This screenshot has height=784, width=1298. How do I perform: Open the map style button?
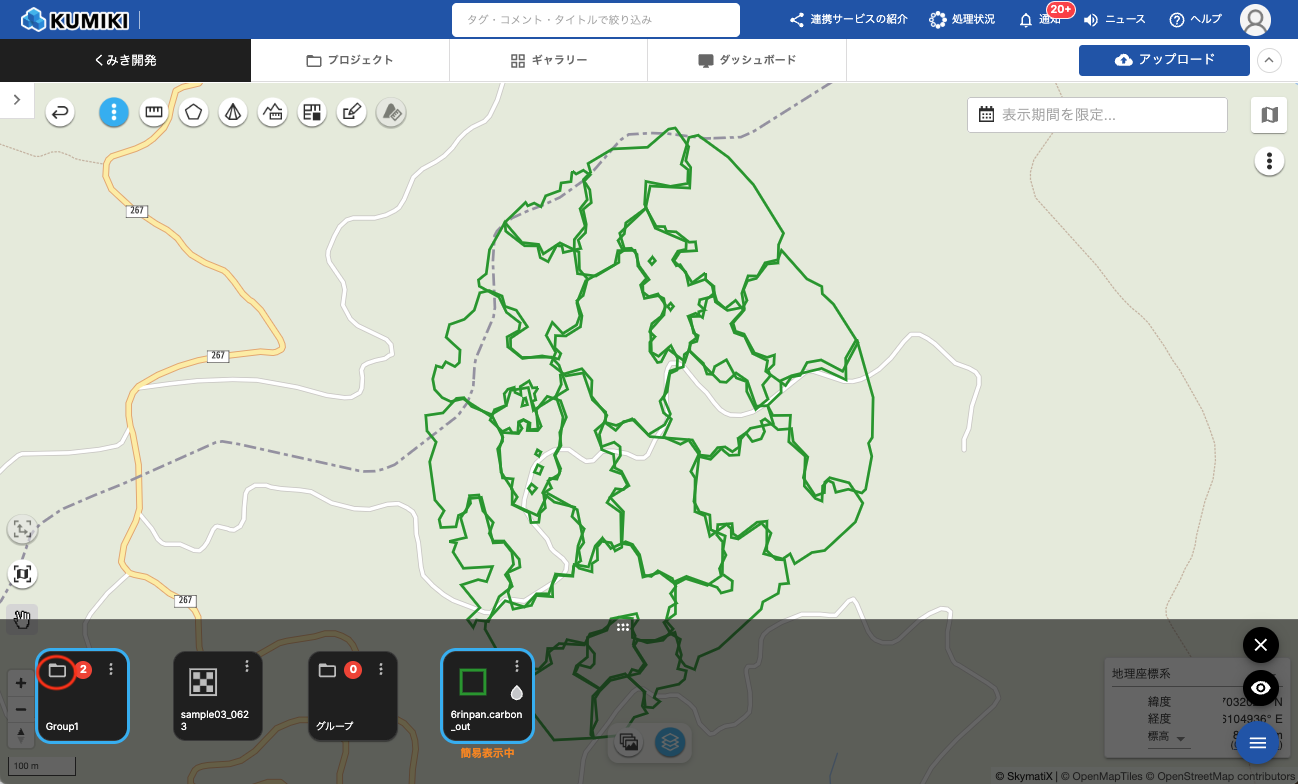(1269, 115)
